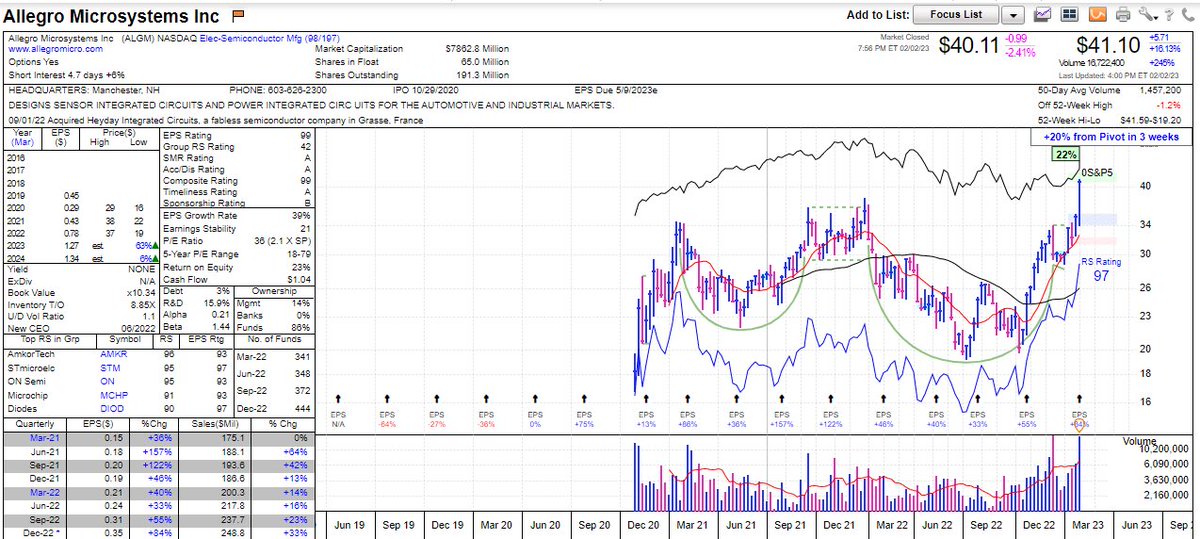Click the $41.10 closing price

pyautogui.click(x=1110, y=45)
